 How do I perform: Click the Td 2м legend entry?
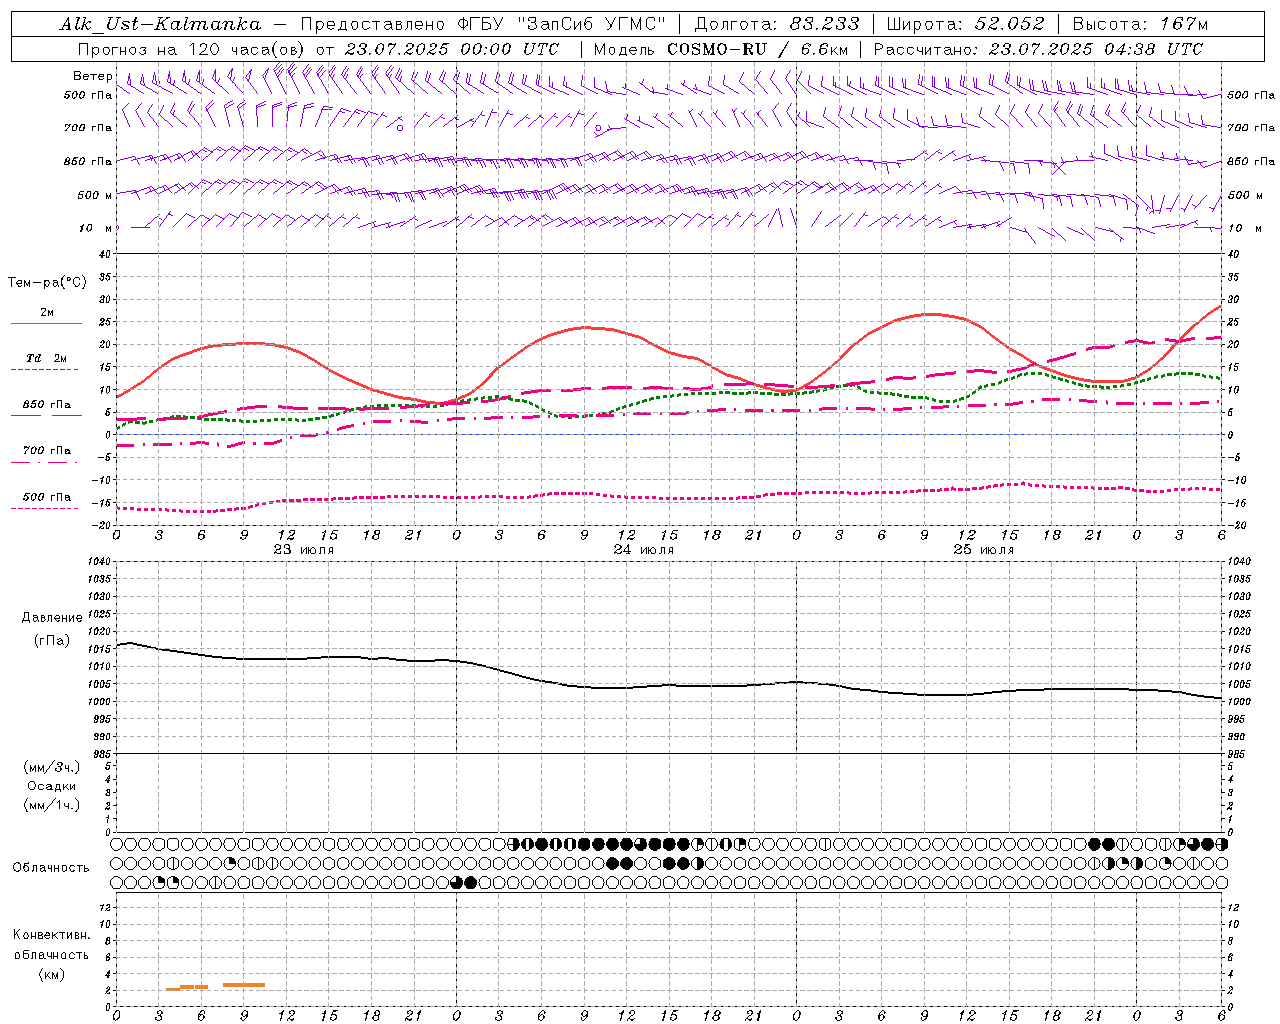coord(47,358)
